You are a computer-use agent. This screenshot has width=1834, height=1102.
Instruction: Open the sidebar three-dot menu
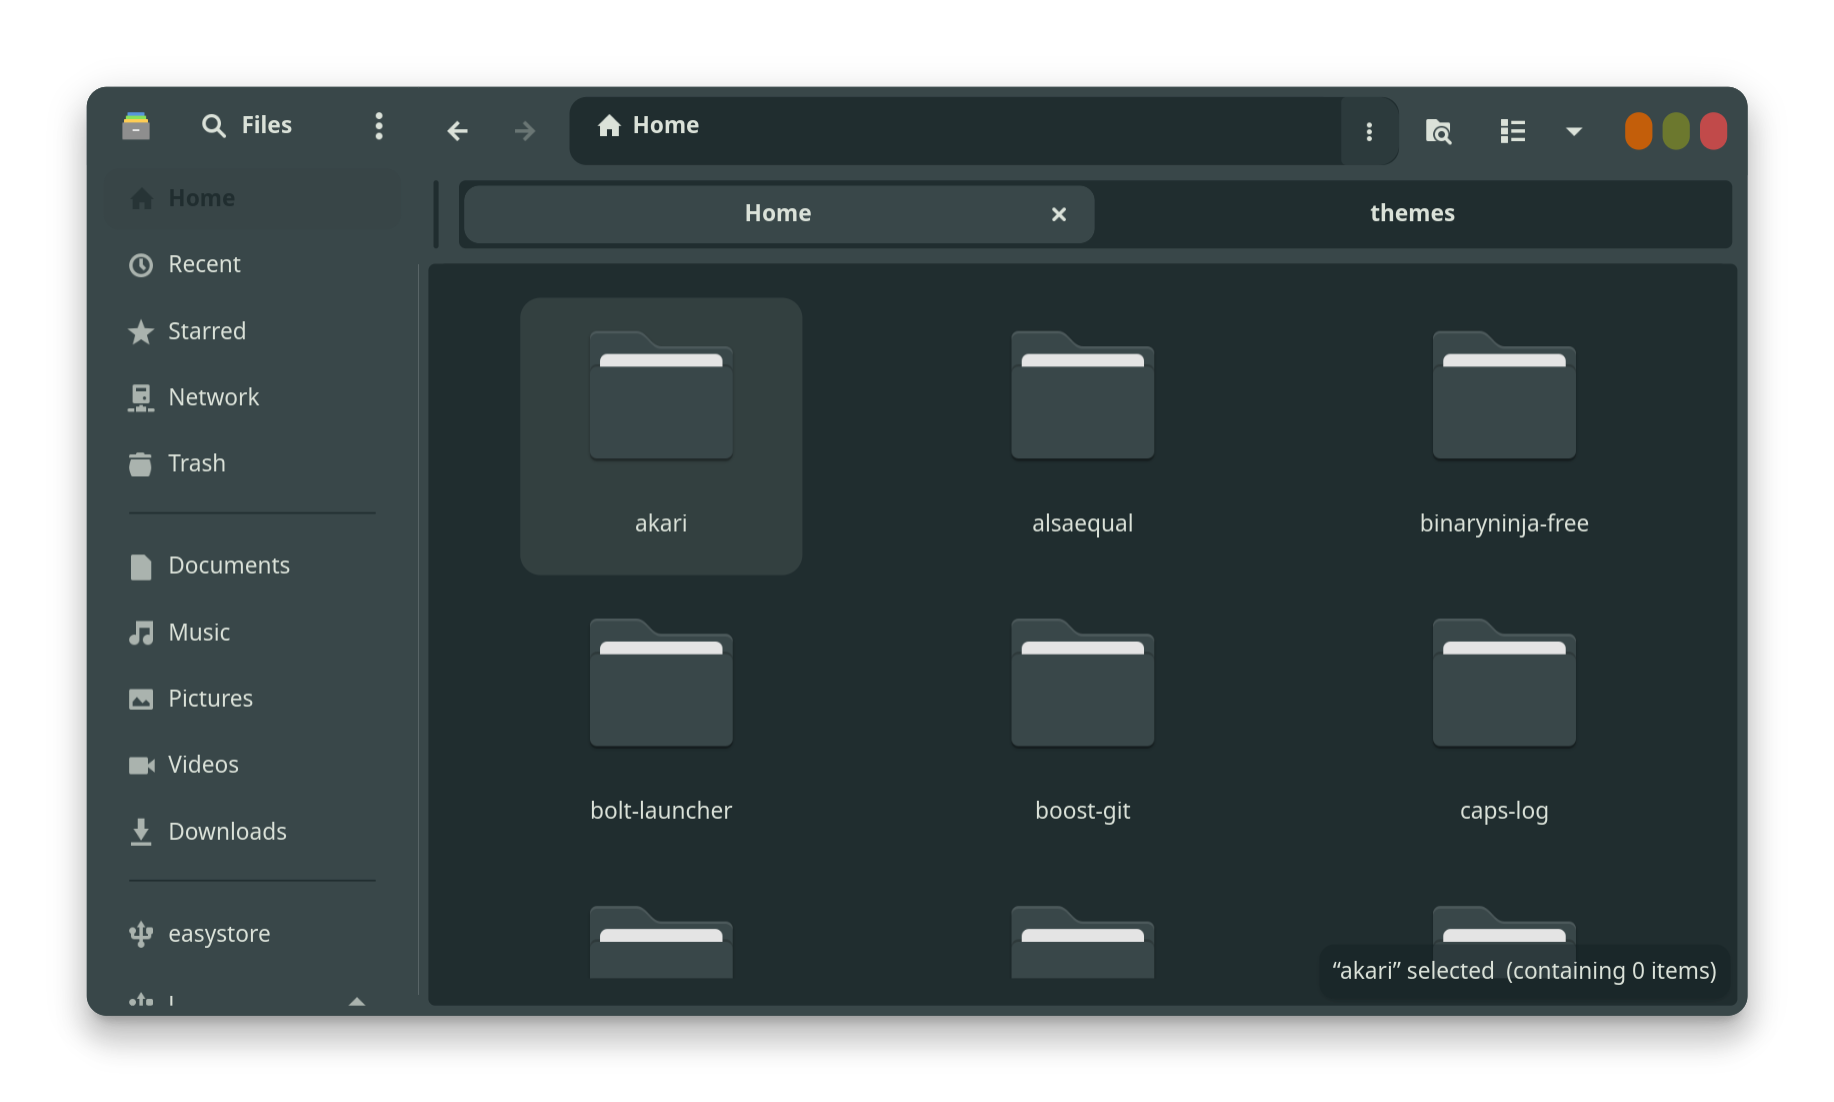tap(378, 126)
